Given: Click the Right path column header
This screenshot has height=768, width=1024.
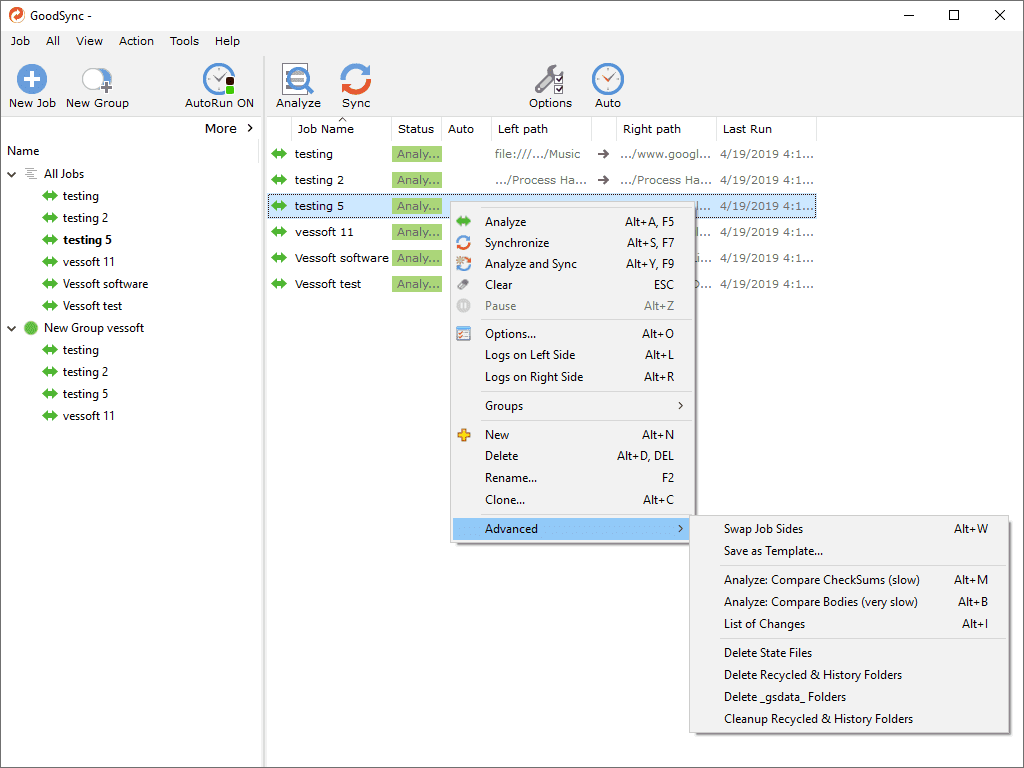Looking at the screenshot, I should (666, 129).
